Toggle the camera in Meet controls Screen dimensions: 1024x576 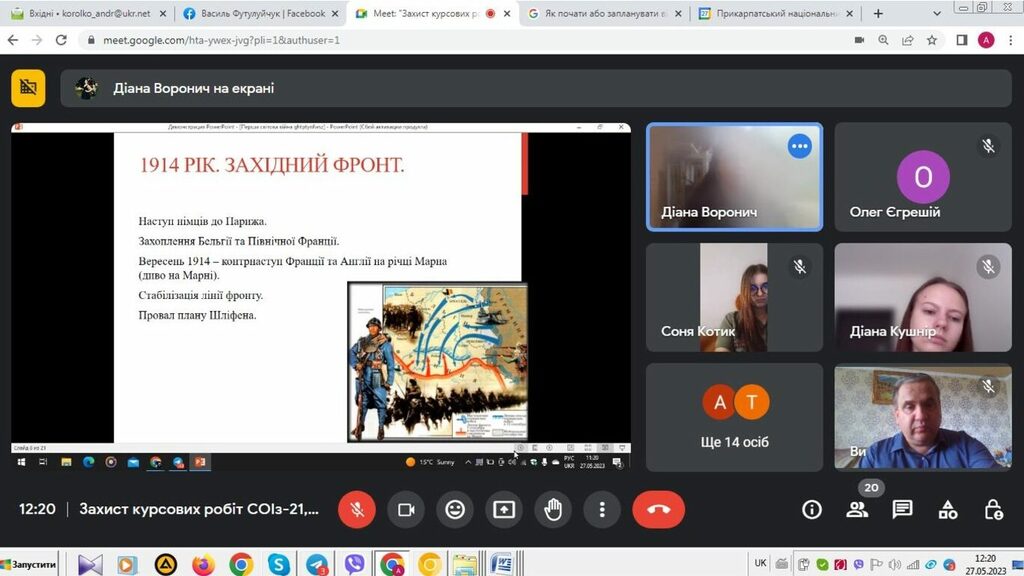coord(406,509)
